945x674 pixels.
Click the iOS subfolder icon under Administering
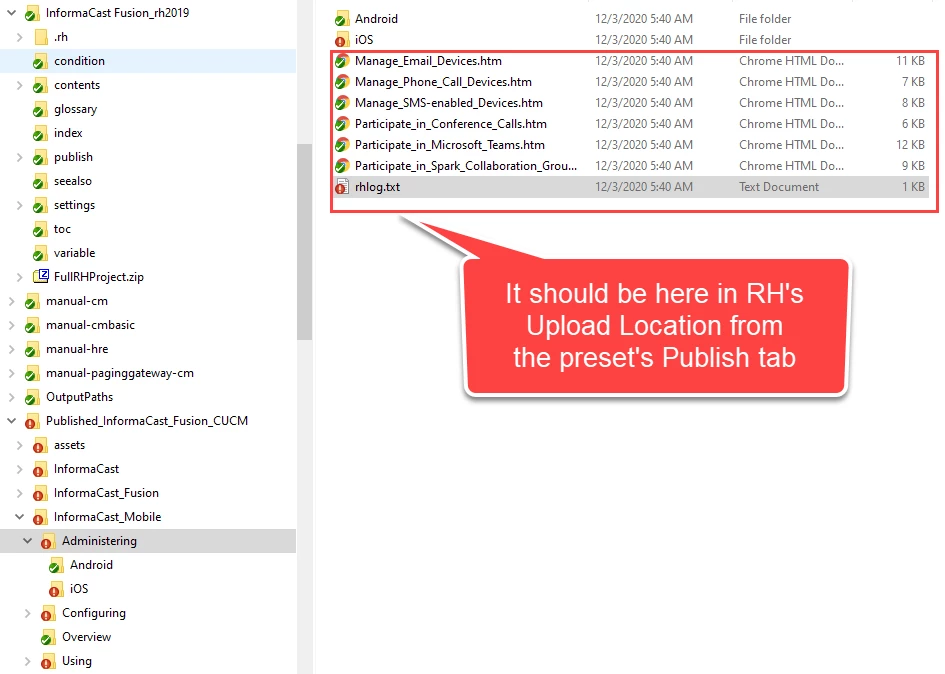coord(56,590)
